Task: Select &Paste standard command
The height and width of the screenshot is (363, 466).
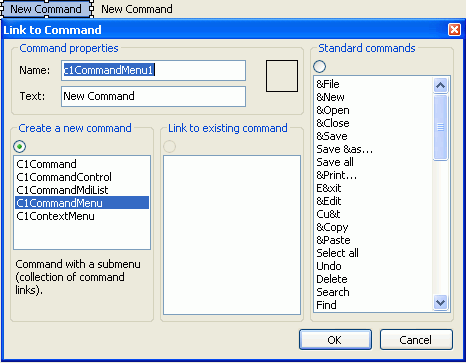Action: (x=373, y=240)
